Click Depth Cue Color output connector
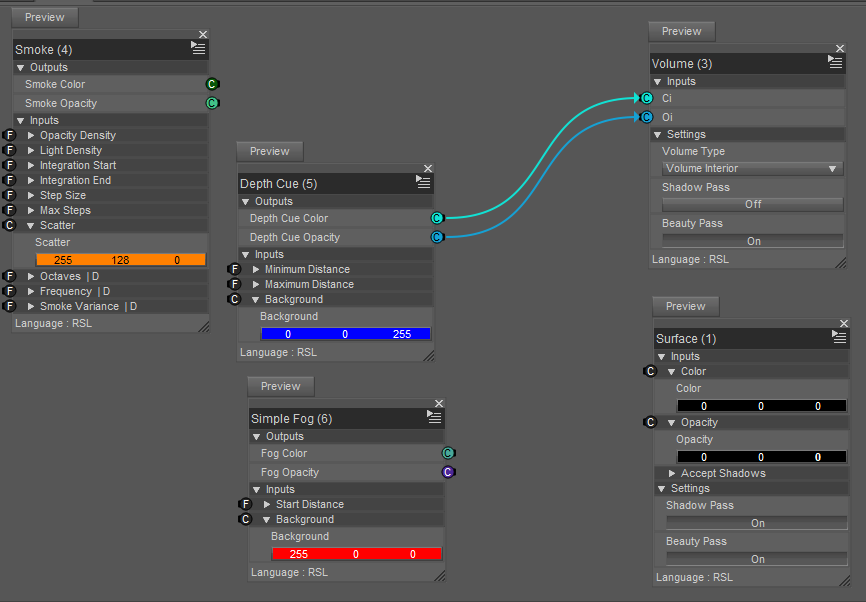Viewport: 866px width, 602px height. point(437,218)
